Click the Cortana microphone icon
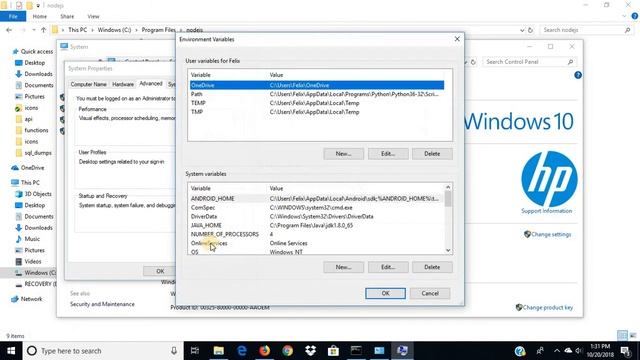Viewport: 640px width, 360px height. [x=174, y=351]
